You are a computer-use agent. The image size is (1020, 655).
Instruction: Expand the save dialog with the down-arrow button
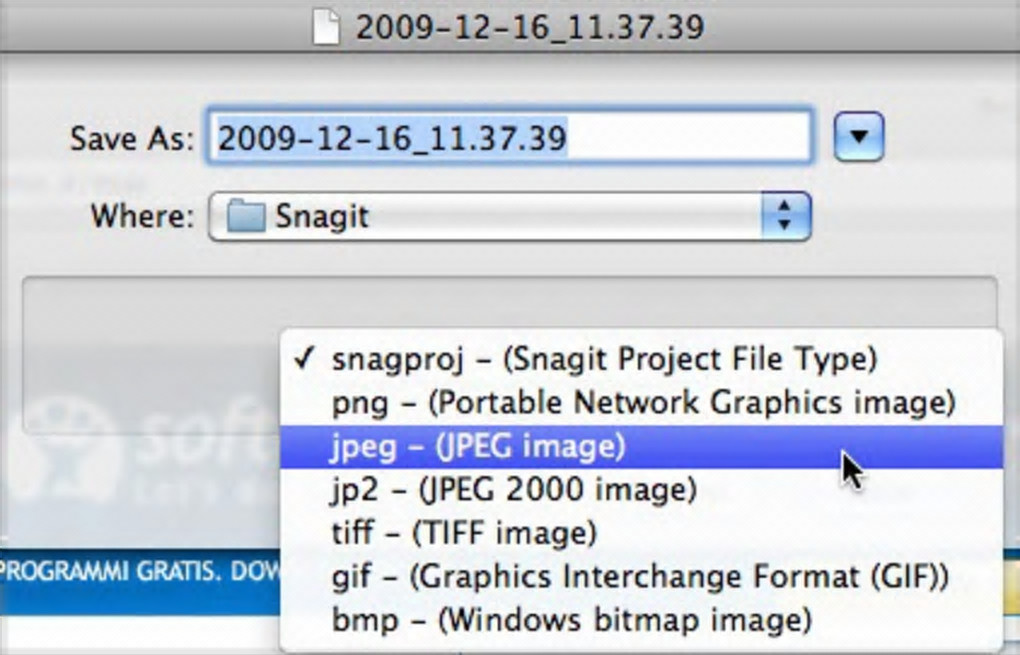tap(858, 136)
